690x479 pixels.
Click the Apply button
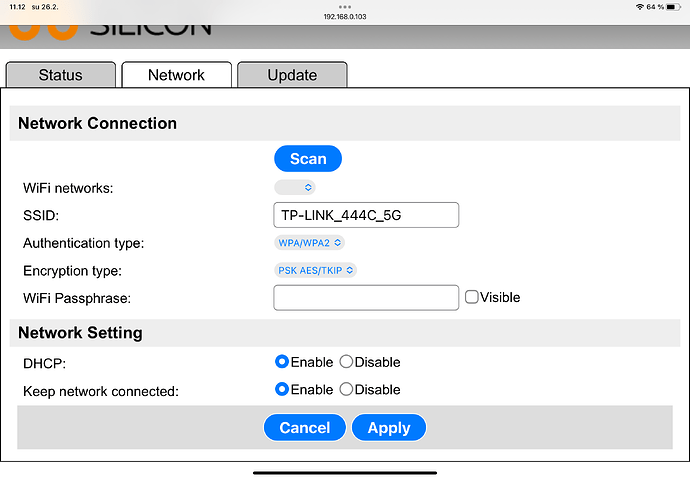389,427
